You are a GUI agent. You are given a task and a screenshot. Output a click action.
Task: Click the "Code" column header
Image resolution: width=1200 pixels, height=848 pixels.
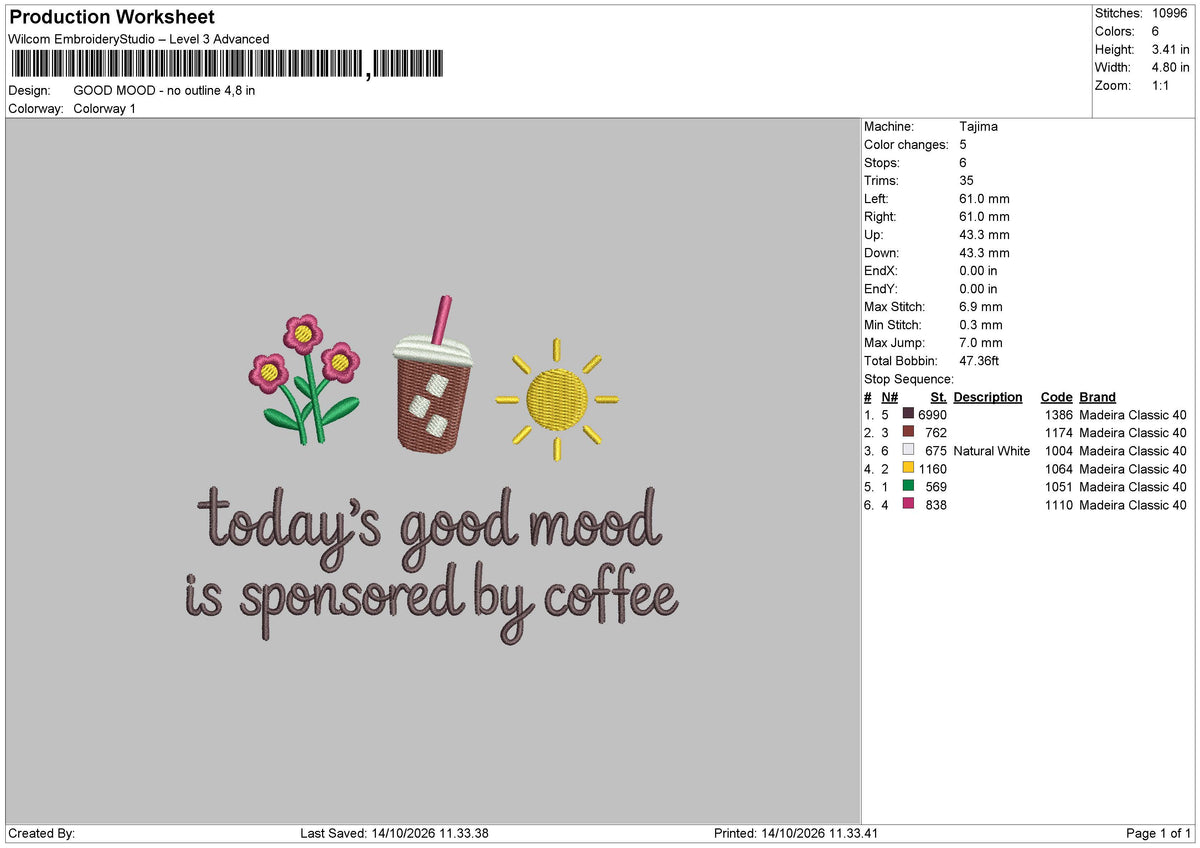(1056, 396)
